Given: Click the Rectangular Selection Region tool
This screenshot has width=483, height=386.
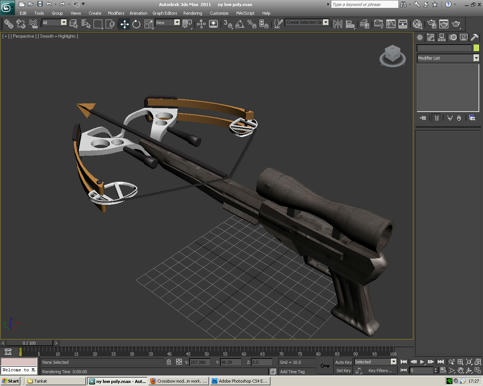Looking at the screenshot, I should tap(98, 24).
